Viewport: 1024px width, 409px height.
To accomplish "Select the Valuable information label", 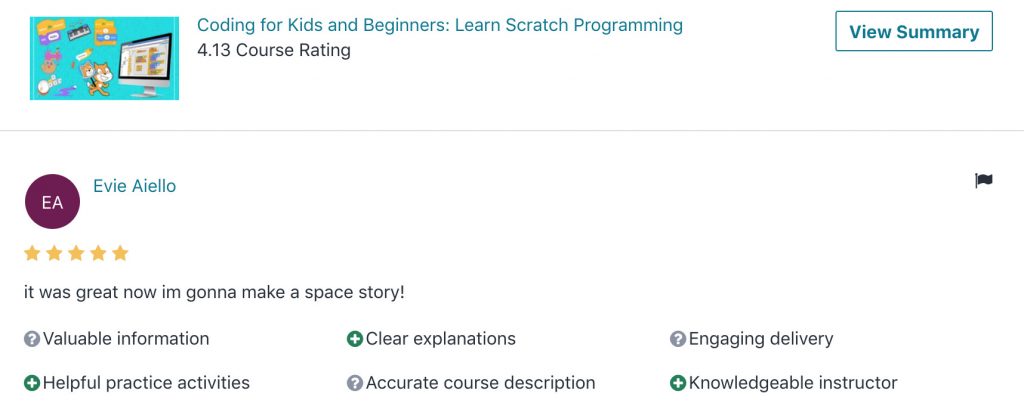I will point(126,339).
